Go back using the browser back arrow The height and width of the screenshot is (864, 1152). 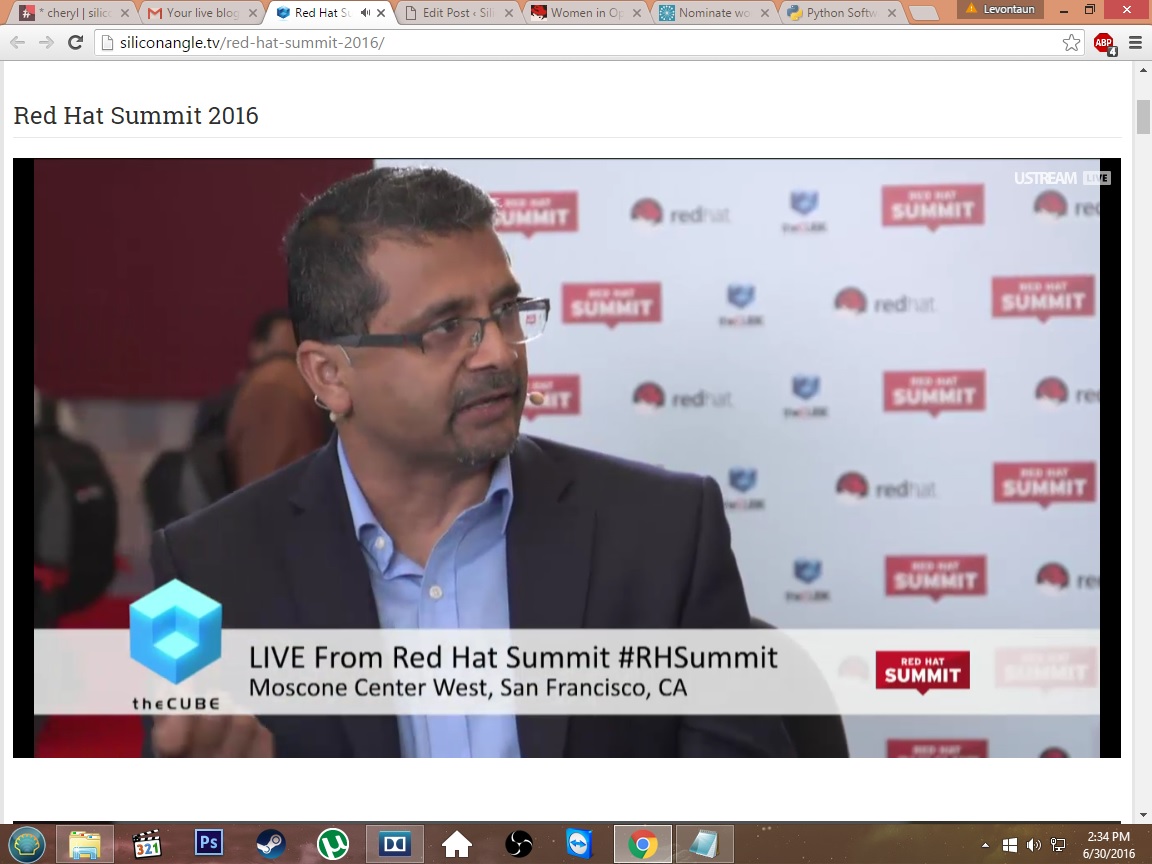tap(18, 43)
